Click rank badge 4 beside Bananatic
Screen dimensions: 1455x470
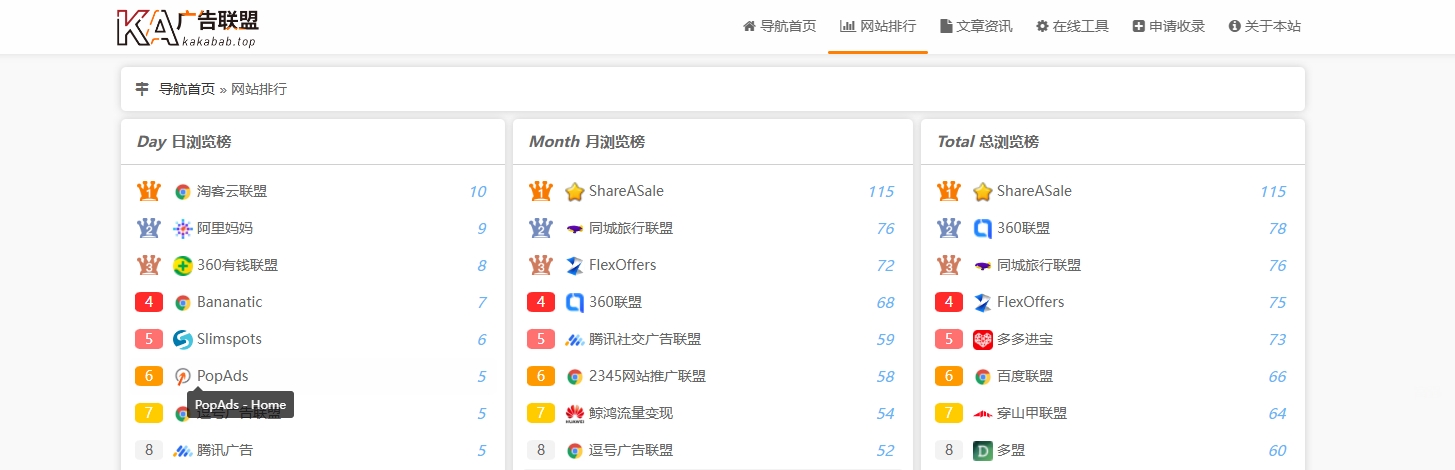149,302
